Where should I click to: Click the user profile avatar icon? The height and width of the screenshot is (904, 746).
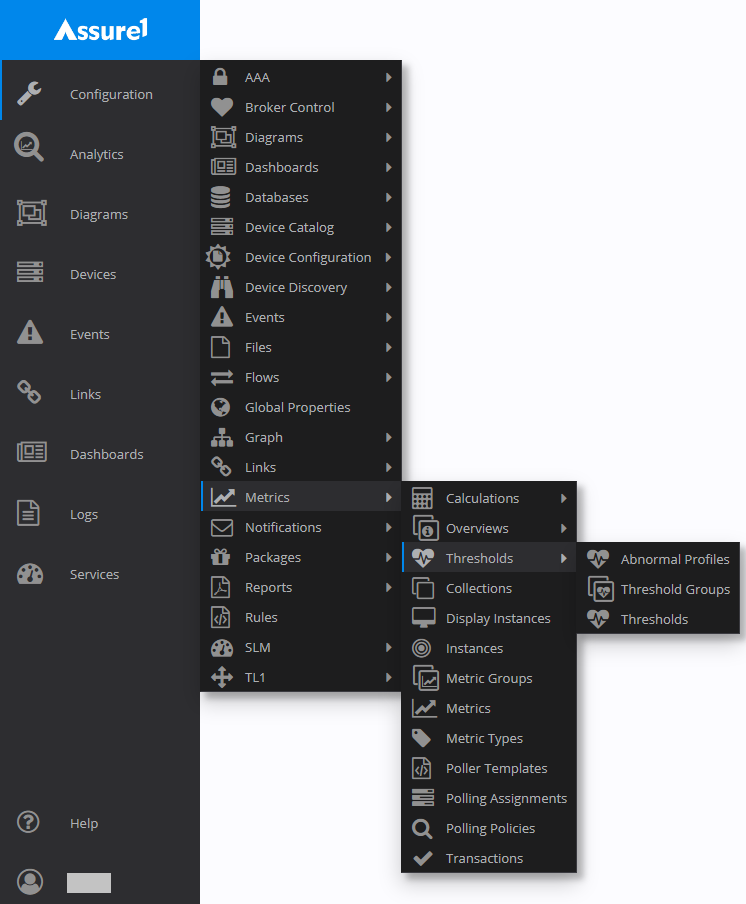pos(30,882)
